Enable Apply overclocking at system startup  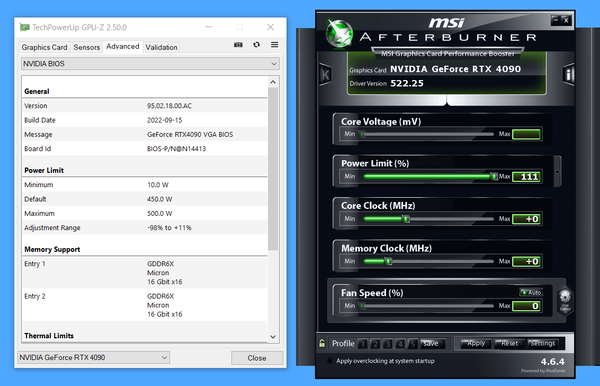(x=329, y=361)
